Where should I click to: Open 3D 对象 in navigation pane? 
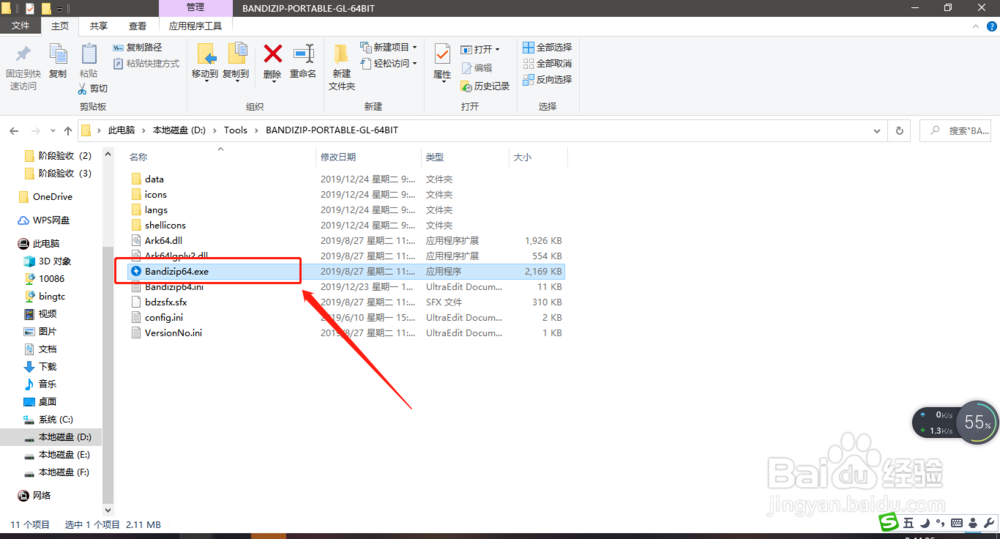[x=47, y=261]
